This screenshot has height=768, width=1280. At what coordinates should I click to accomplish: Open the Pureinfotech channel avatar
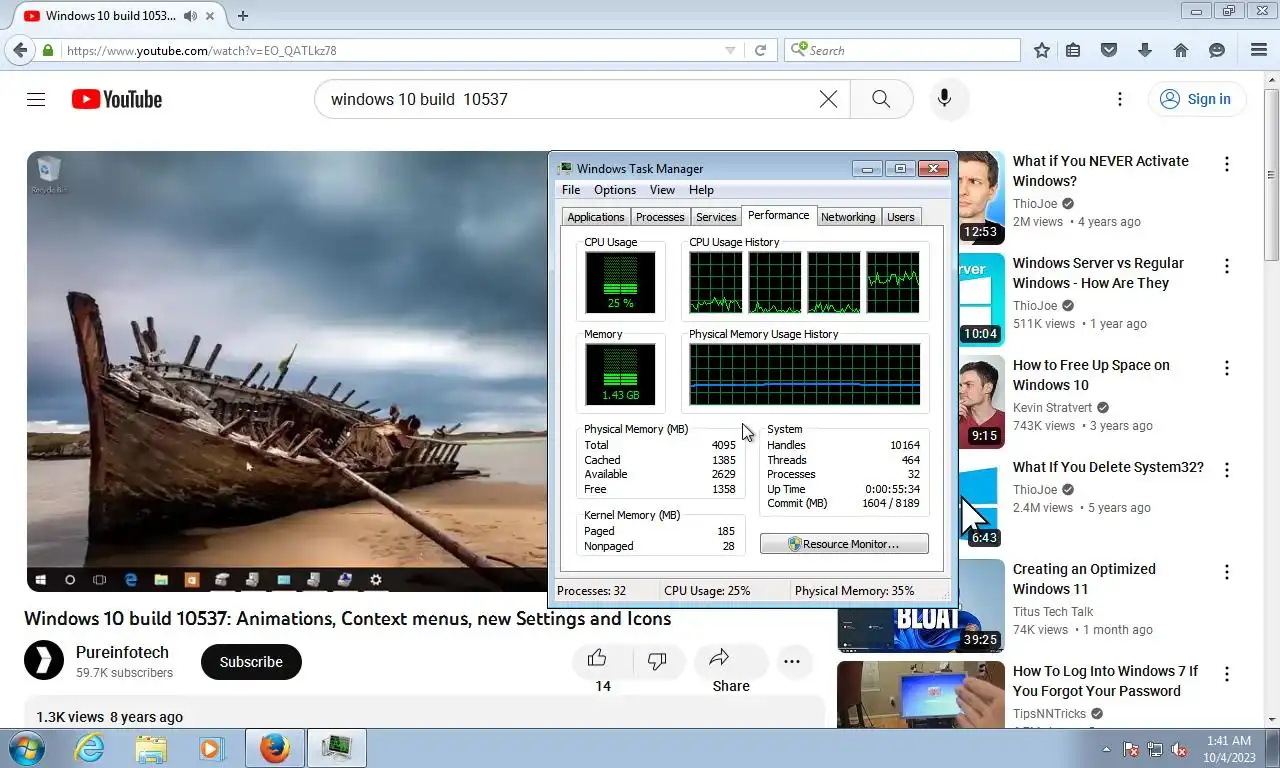coord(44,661)
